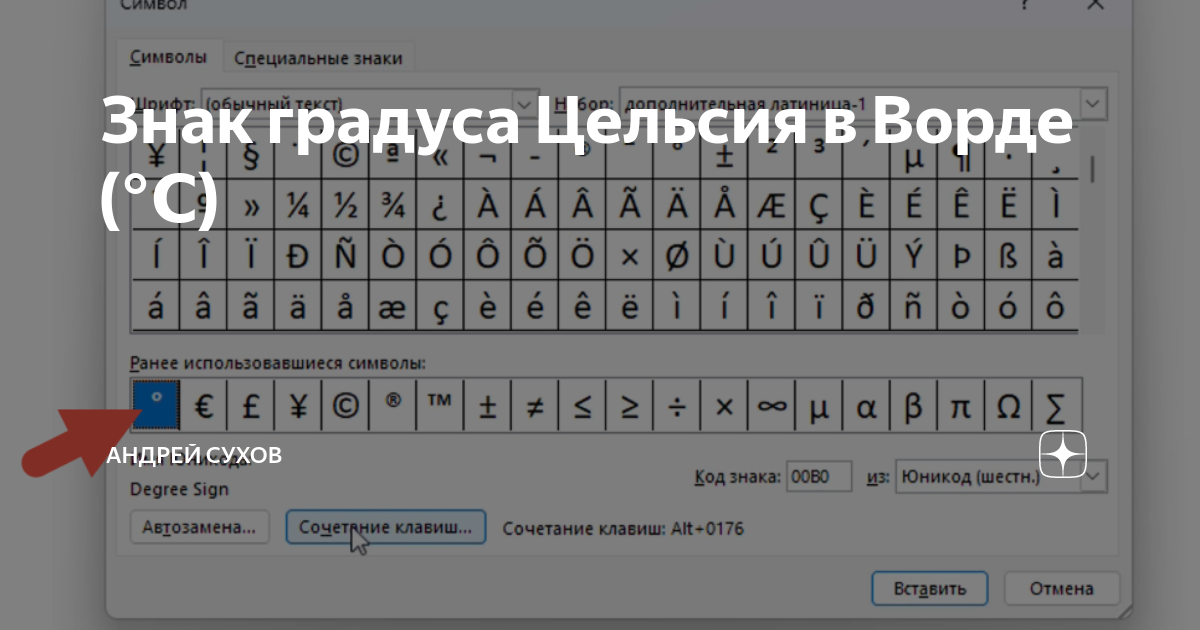Viewport: 1200px width, 630px height.
Task: Insert the symbol with Вставить button
Action: [929, 588]
